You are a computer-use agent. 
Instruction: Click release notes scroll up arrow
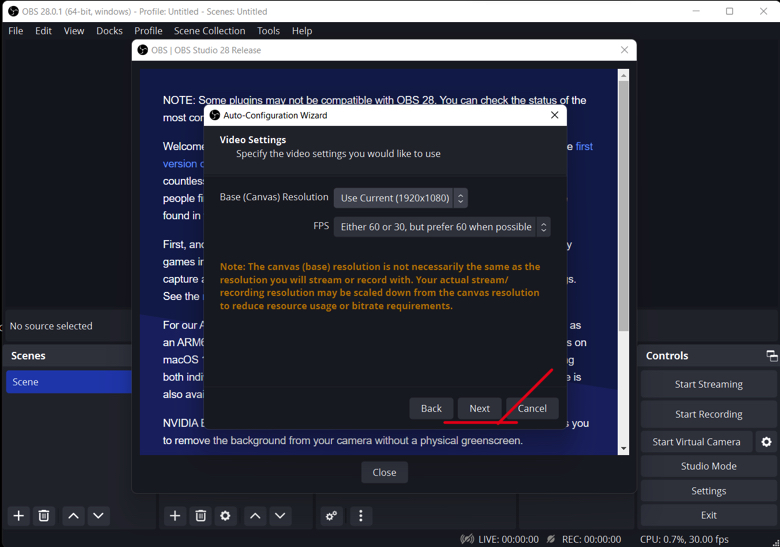click(623, 75)
